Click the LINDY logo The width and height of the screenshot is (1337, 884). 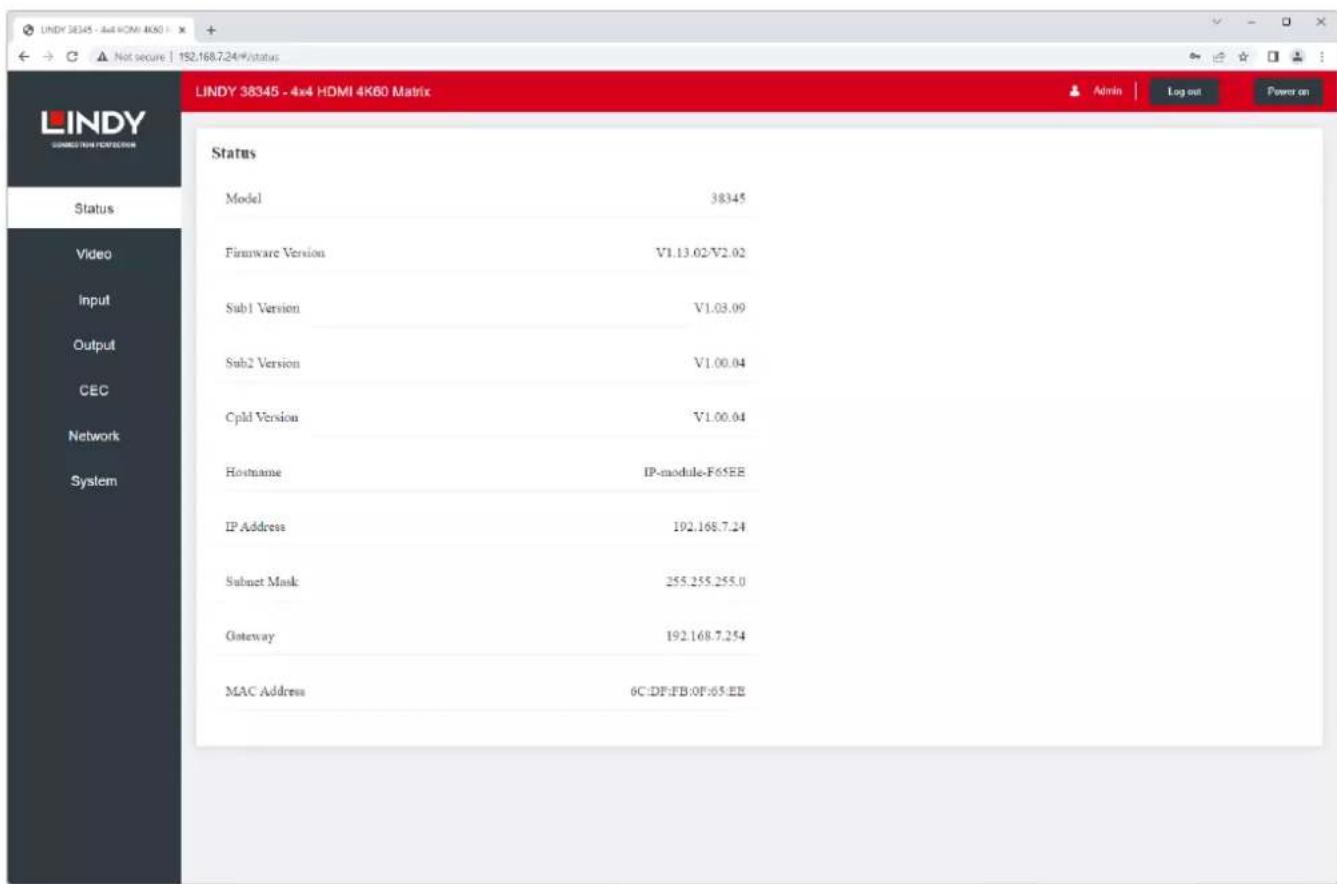coord(94,130)
